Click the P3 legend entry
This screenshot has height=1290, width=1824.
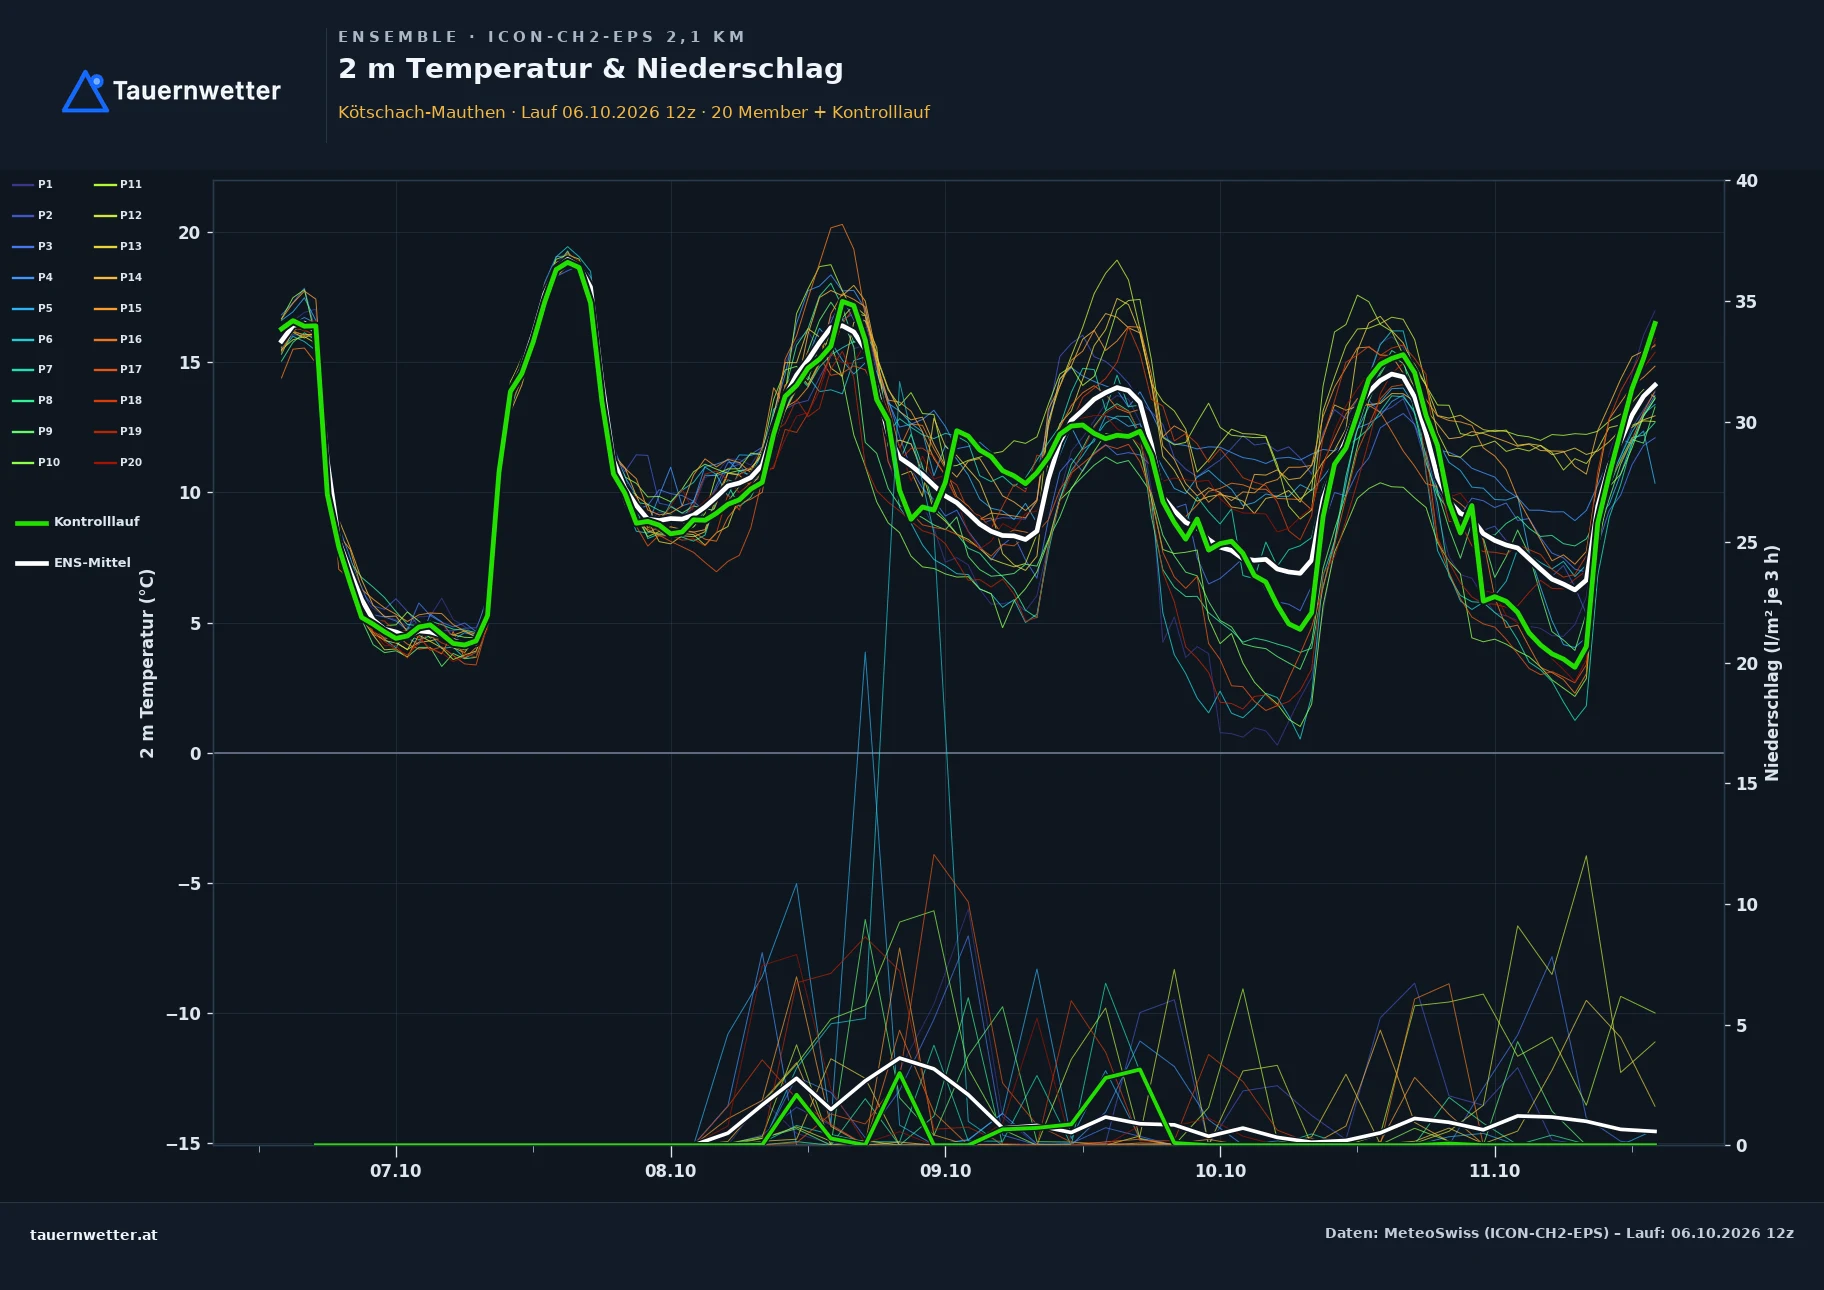[32, 246]
